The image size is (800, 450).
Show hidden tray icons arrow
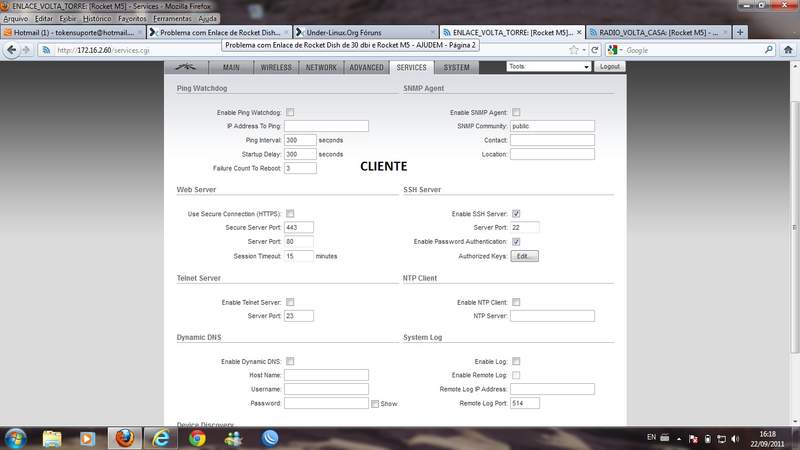(x=679, y=439)
